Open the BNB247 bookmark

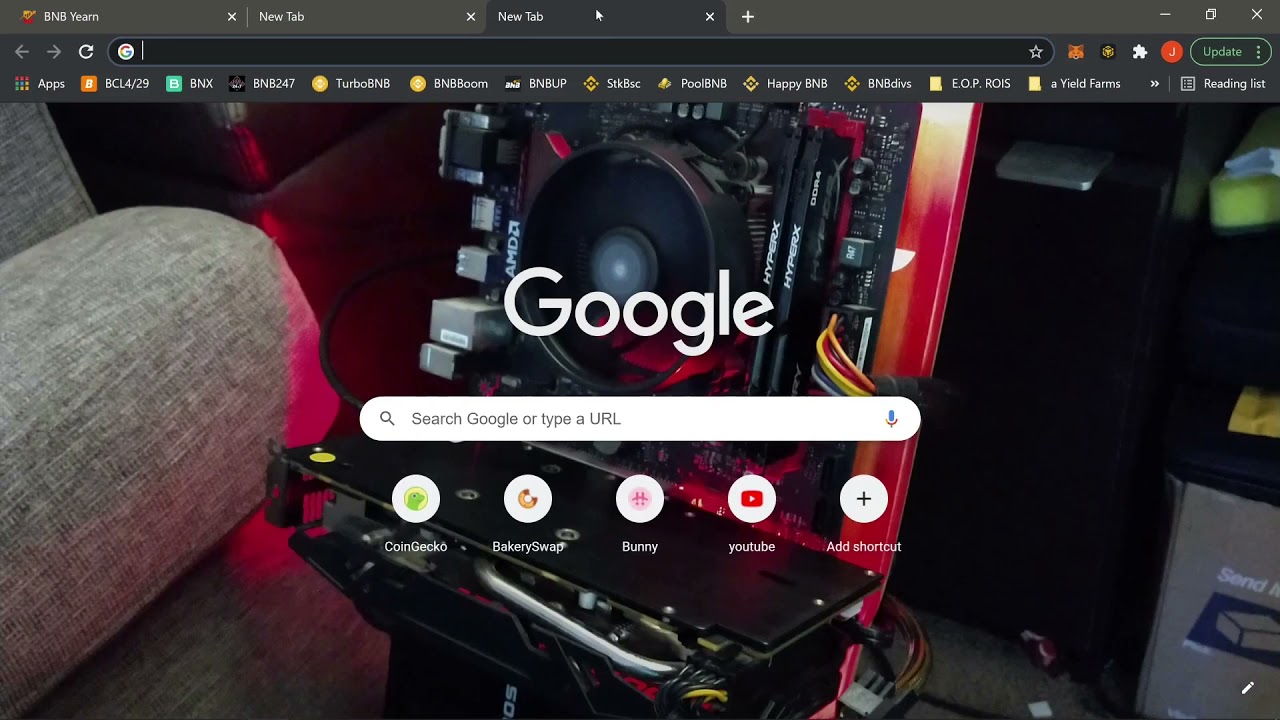coord(262,84)
